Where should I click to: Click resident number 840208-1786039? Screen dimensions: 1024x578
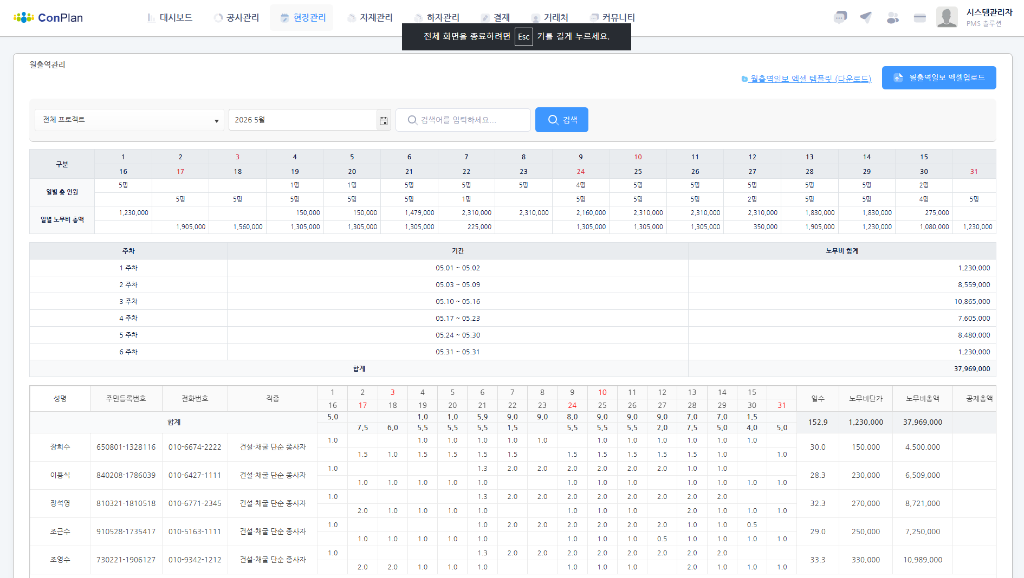coord(126,475)
